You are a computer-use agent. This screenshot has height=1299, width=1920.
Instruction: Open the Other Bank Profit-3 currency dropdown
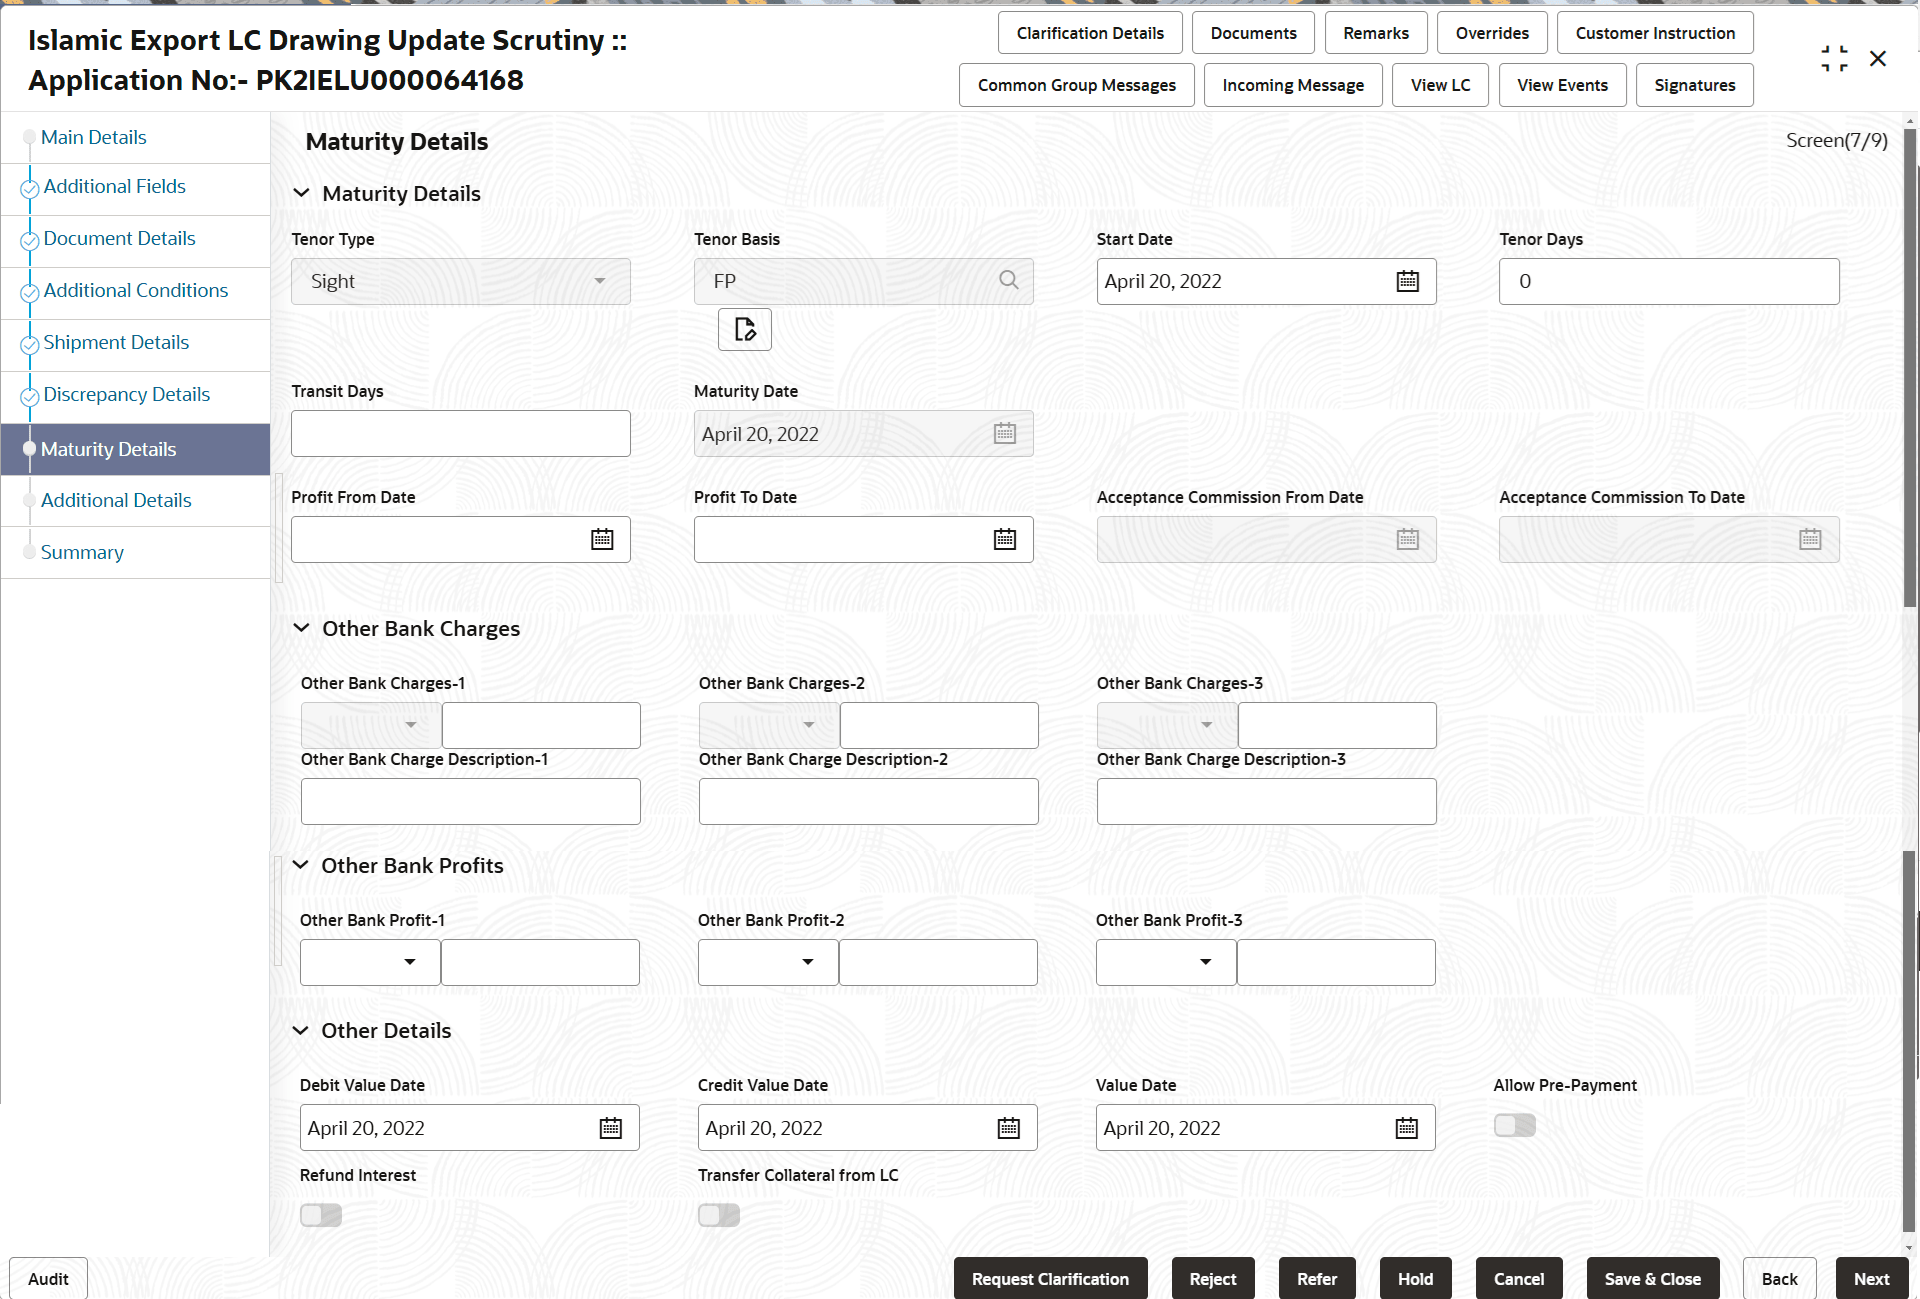click(1166, 962)
